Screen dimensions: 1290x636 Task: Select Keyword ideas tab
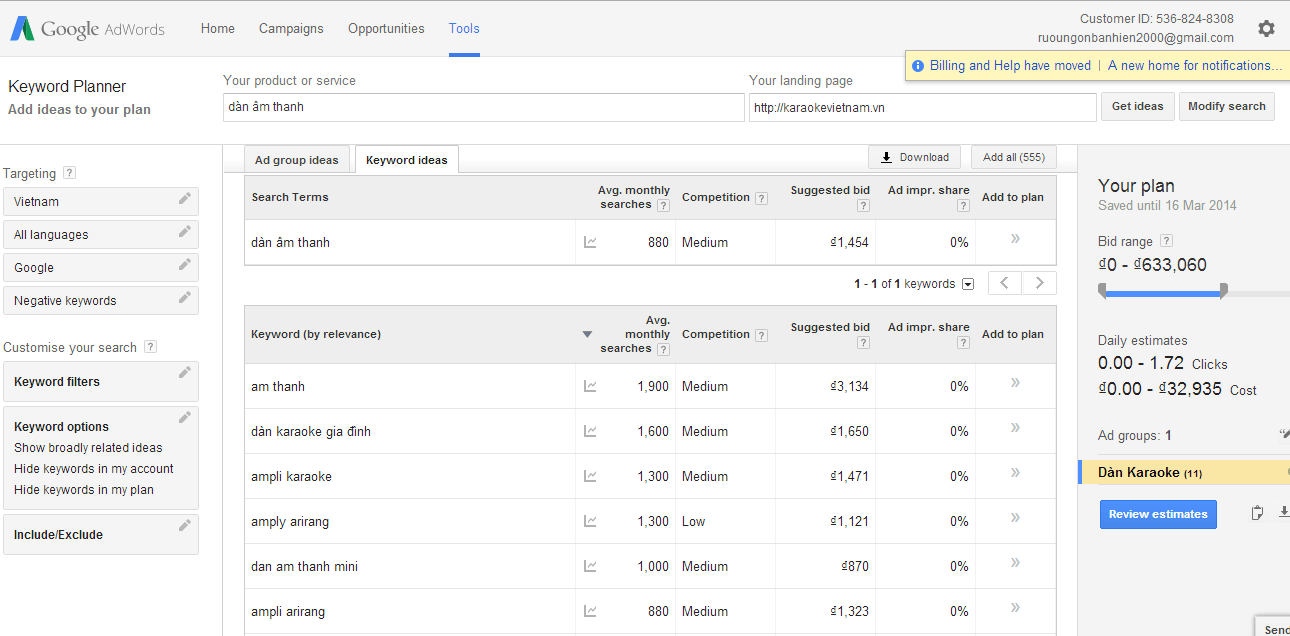tap(407, 160)
